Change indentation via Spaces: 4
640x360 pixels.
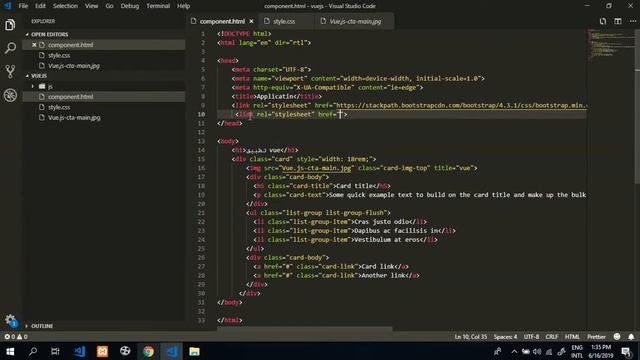coord(505,337)
